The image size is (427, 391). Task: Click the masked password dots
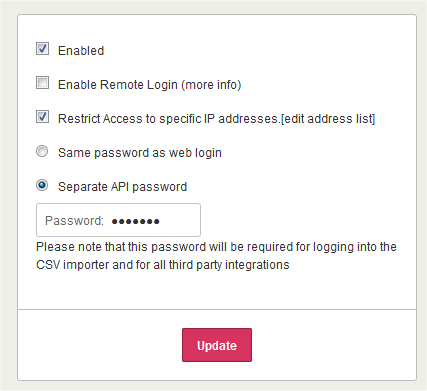coord(135,221)
